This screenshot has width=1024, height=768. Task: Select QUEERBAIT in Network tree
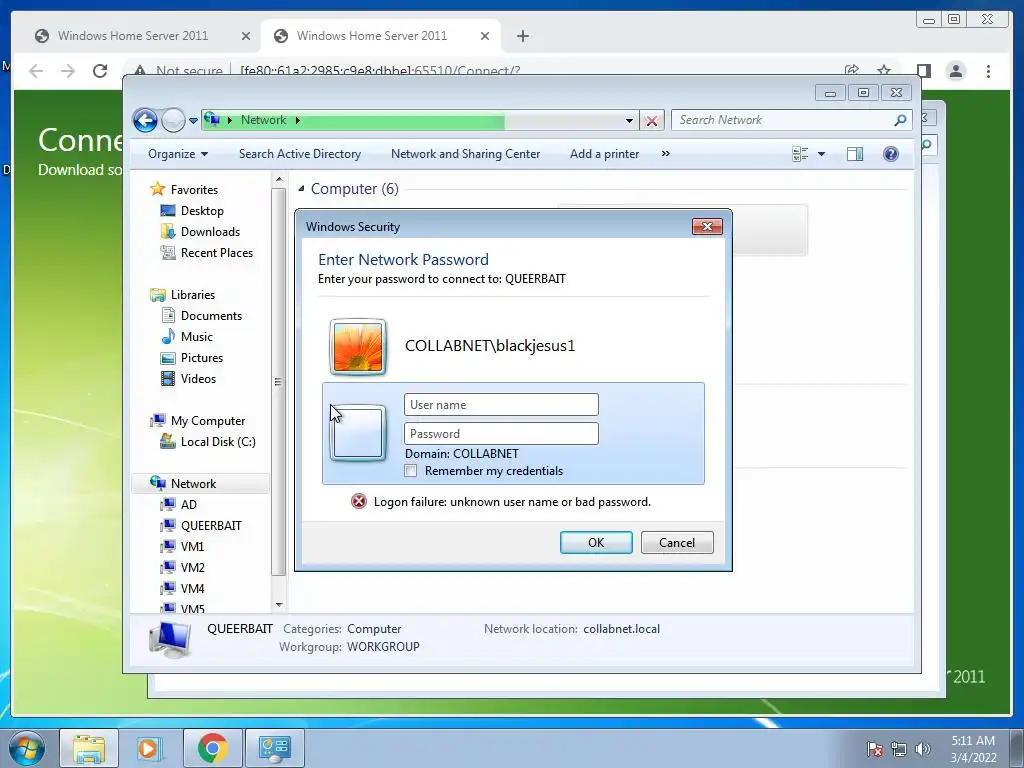click(x=211, y=526)
